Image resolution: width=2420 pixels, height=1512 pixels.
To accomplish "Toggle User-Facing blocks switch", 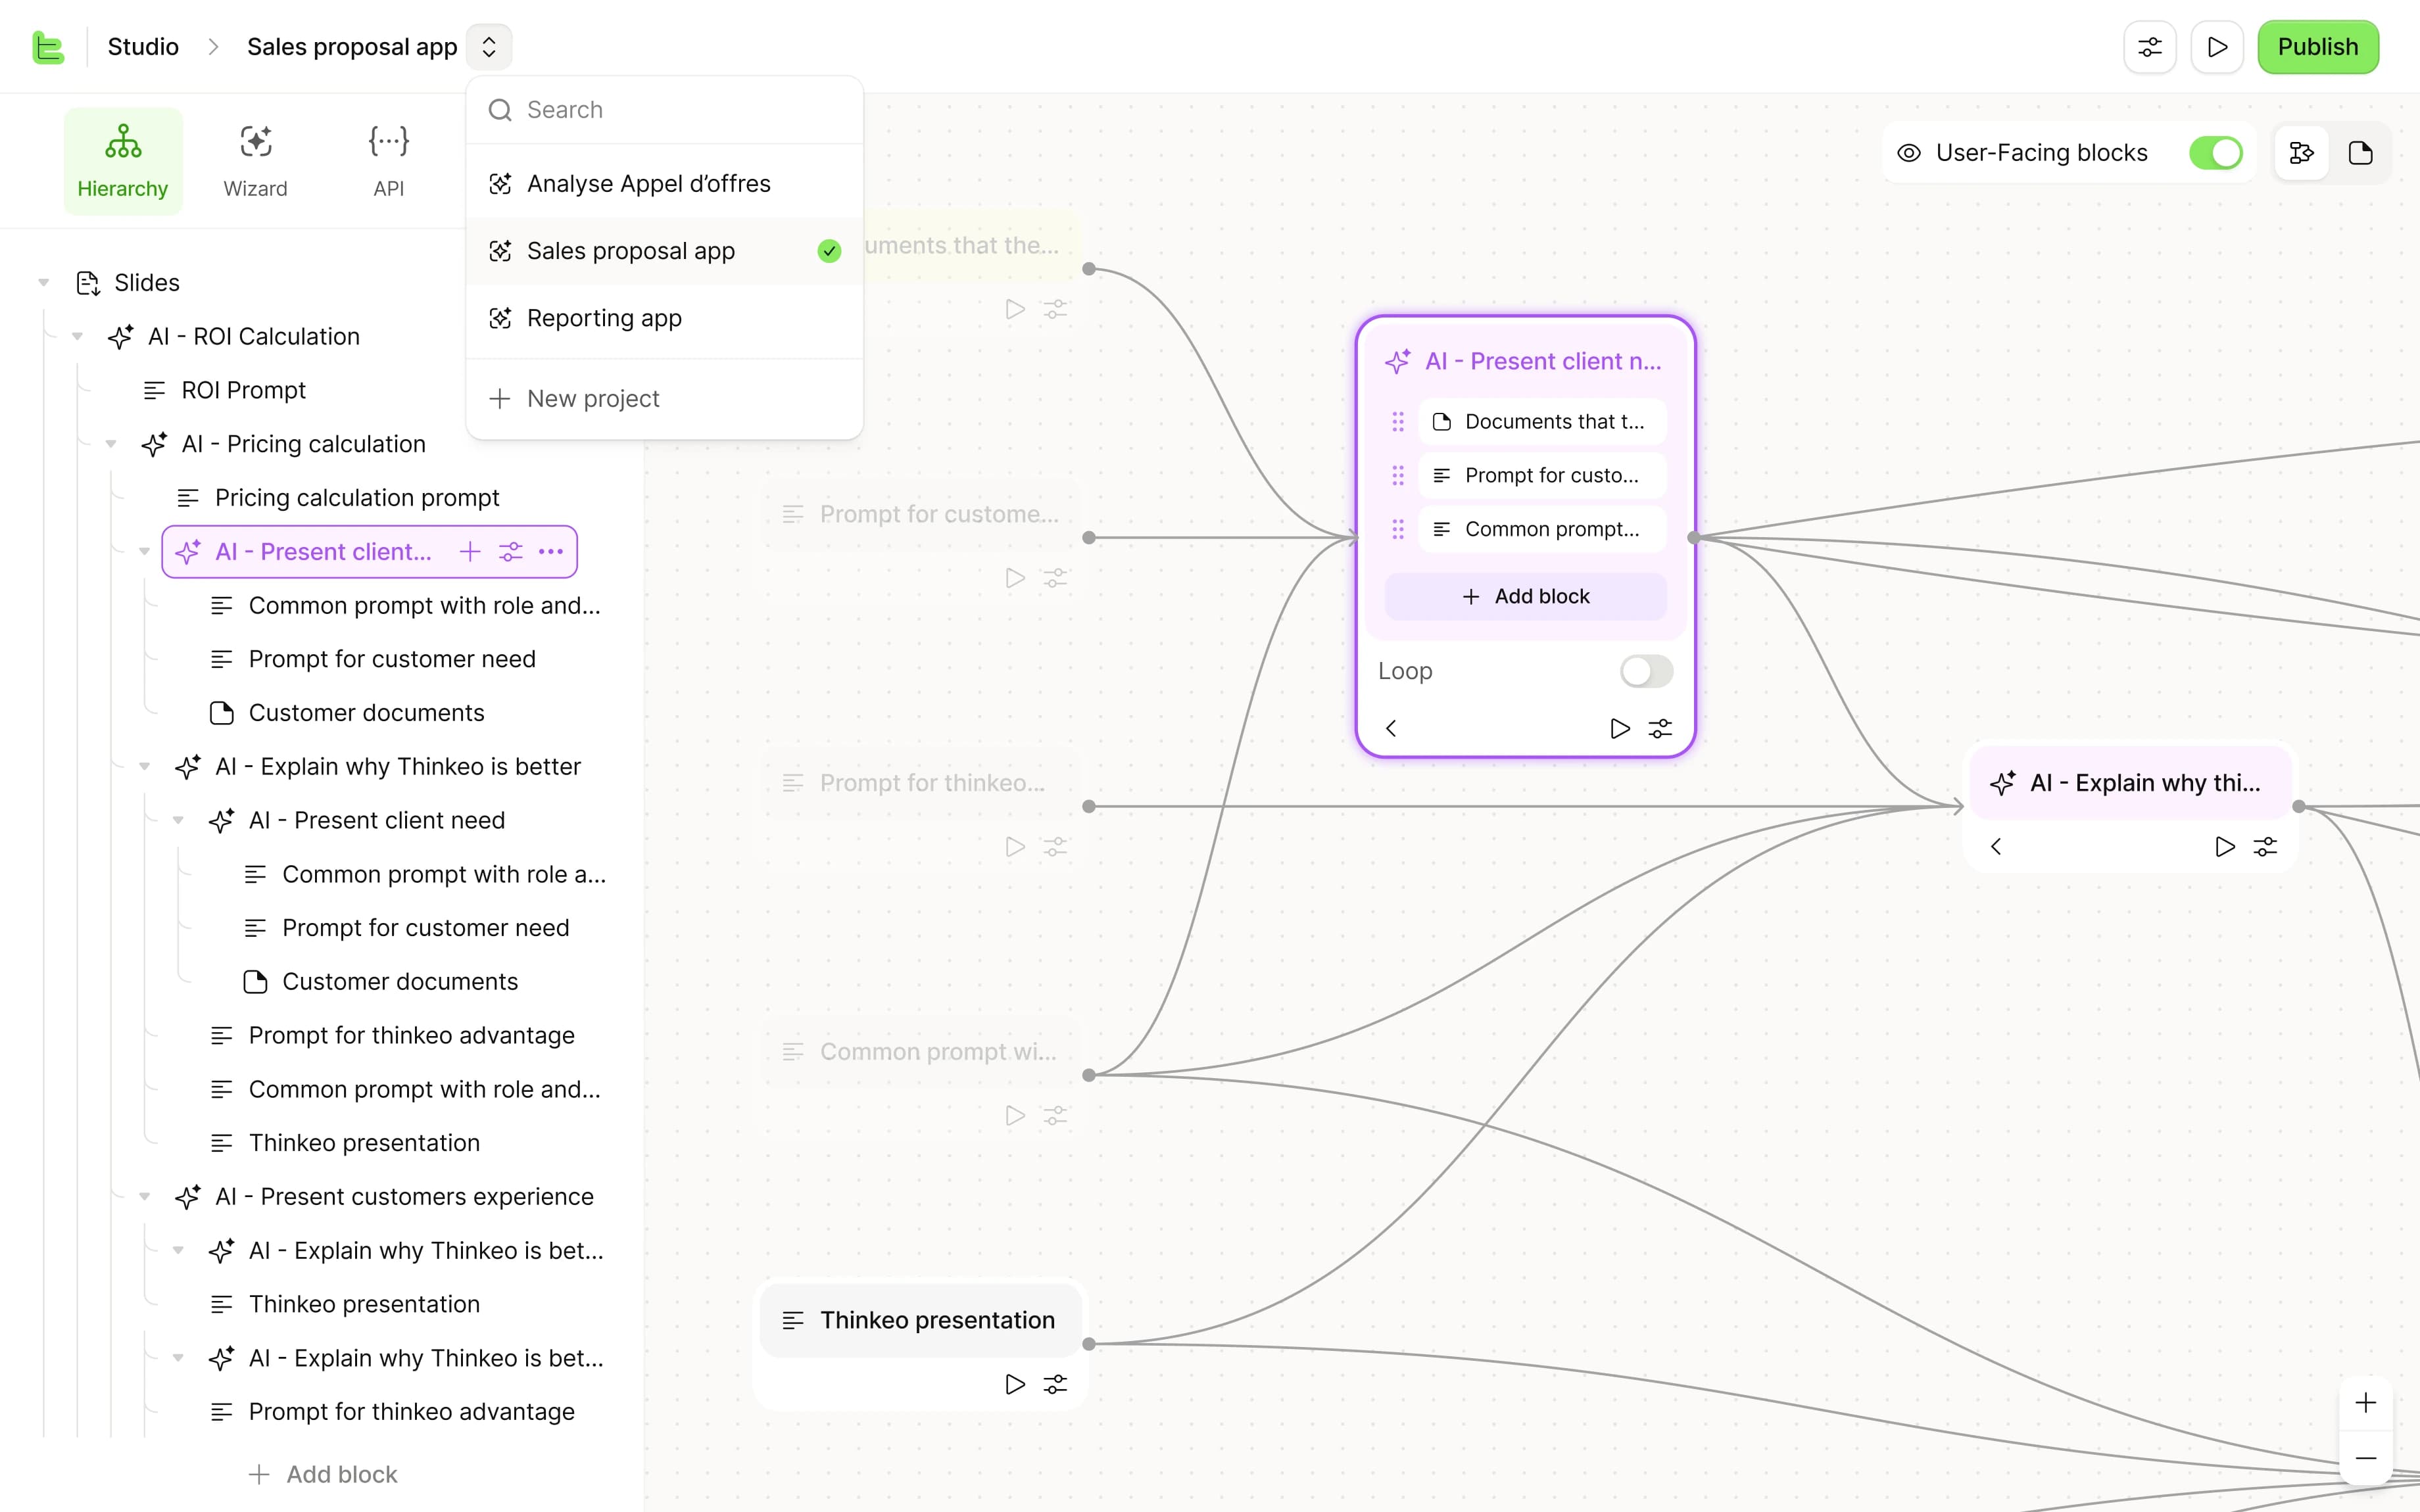I will tap(2215, 153).
